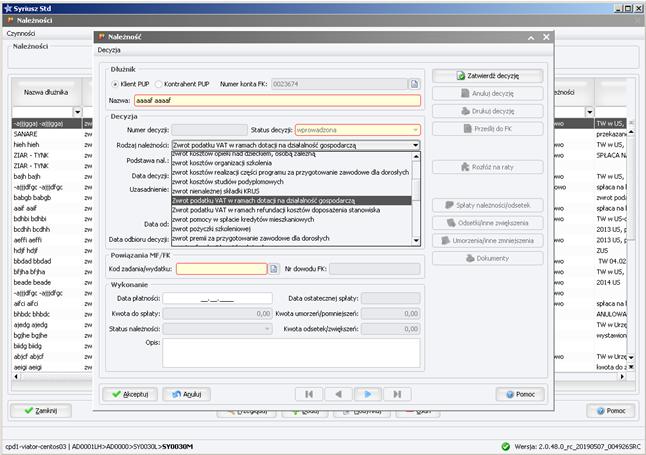The width and height of the screenshot is (646, 455).
Task: Click the Zamknij button
Action: tap(40, 411)
